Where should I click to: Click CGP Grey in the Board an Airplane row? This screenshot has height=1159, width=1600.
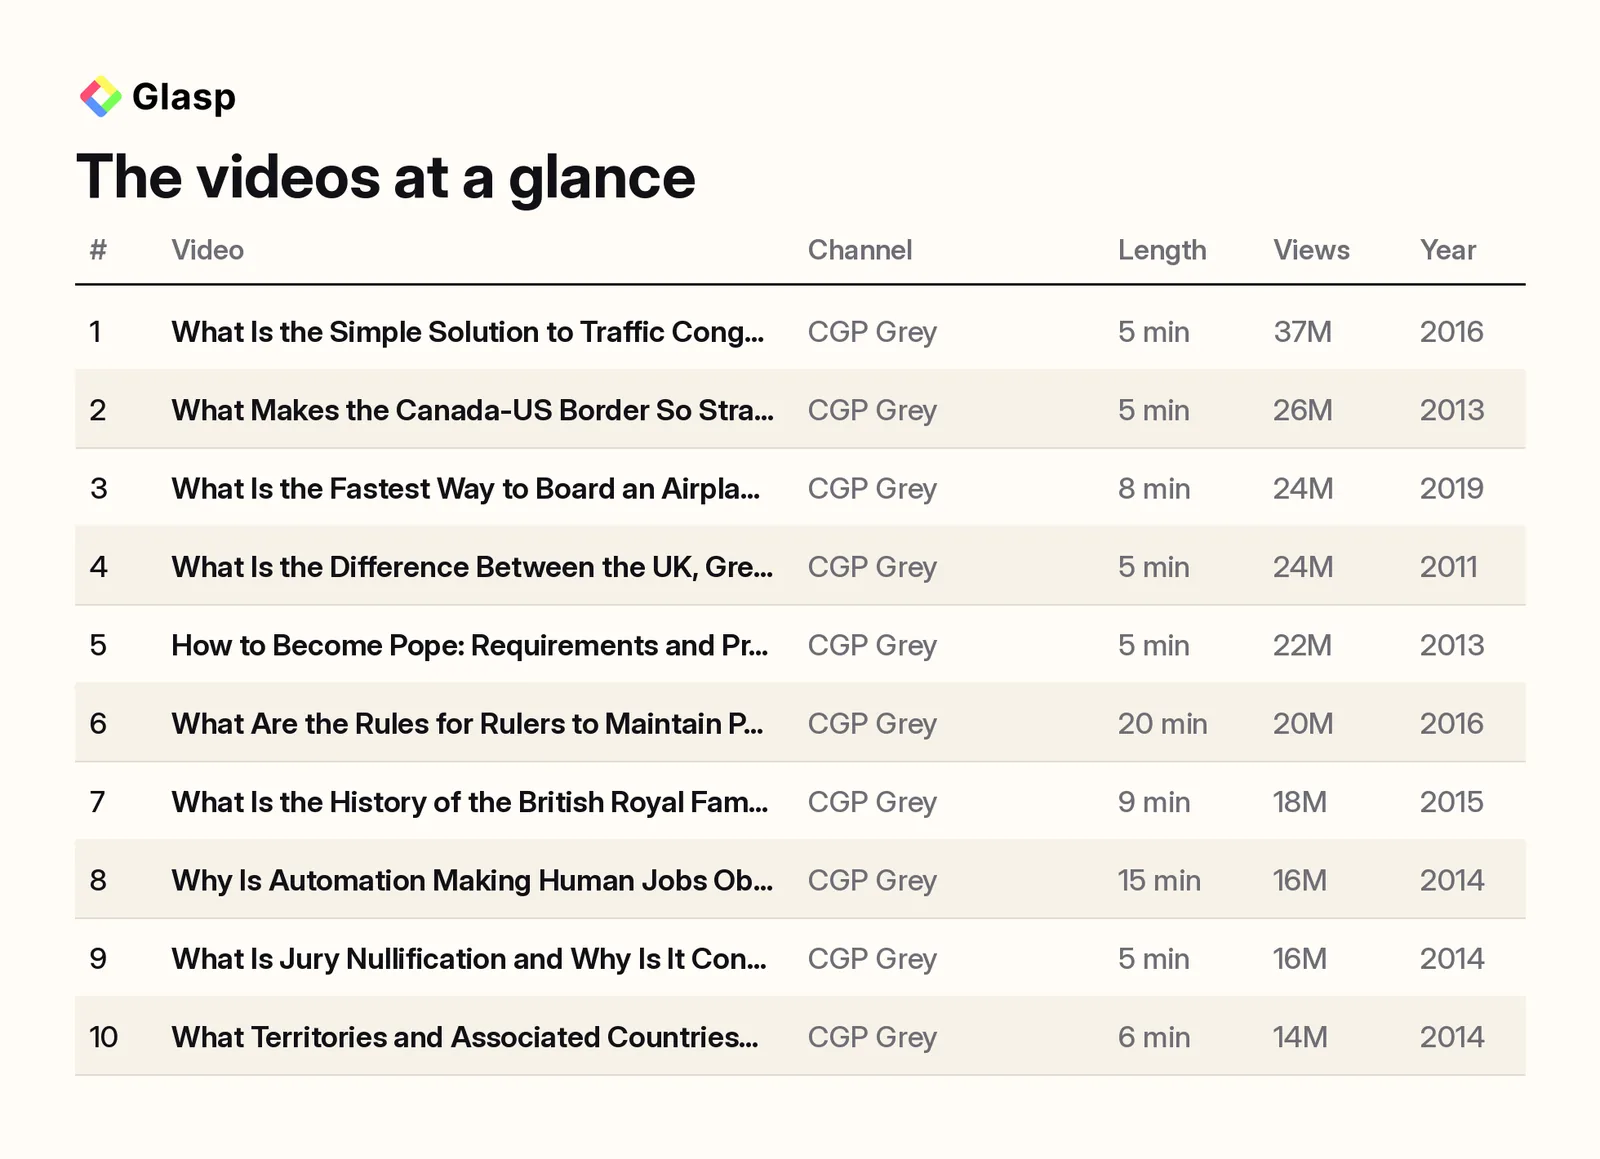click(x=872, y=489)
